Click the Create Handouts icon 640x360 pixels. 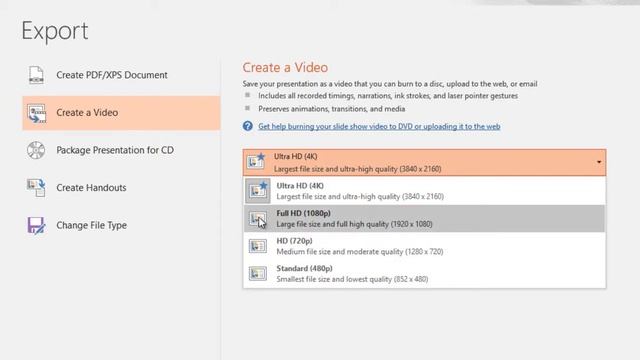tap(36, 188)
